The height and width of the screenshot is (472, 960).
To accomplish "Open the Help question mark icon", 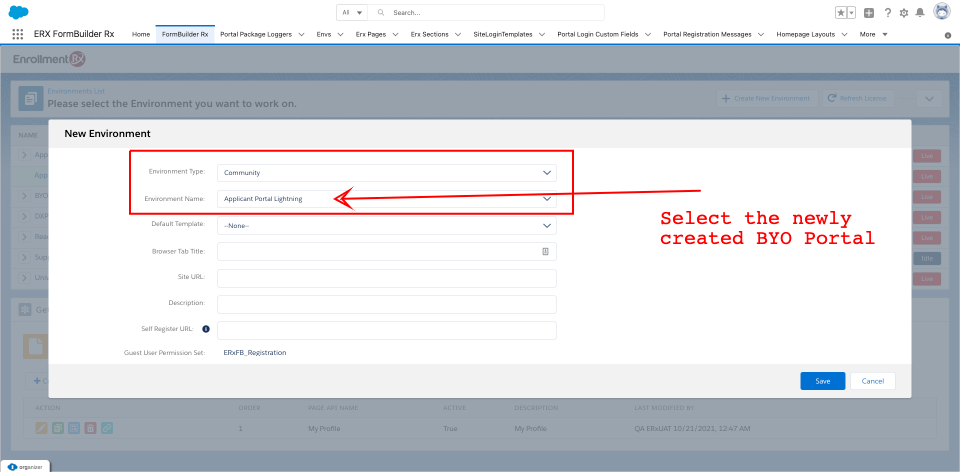I will click(x=887, y=13).
